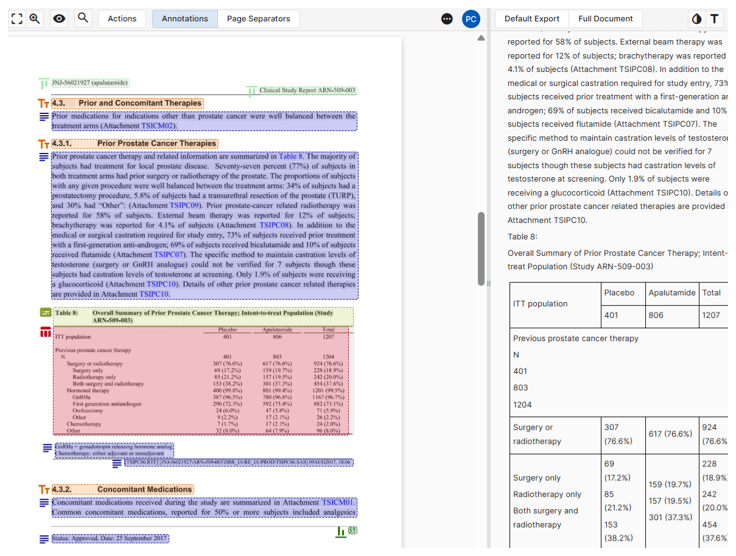Toggle the Annotations view button

(x=184, y=18)
